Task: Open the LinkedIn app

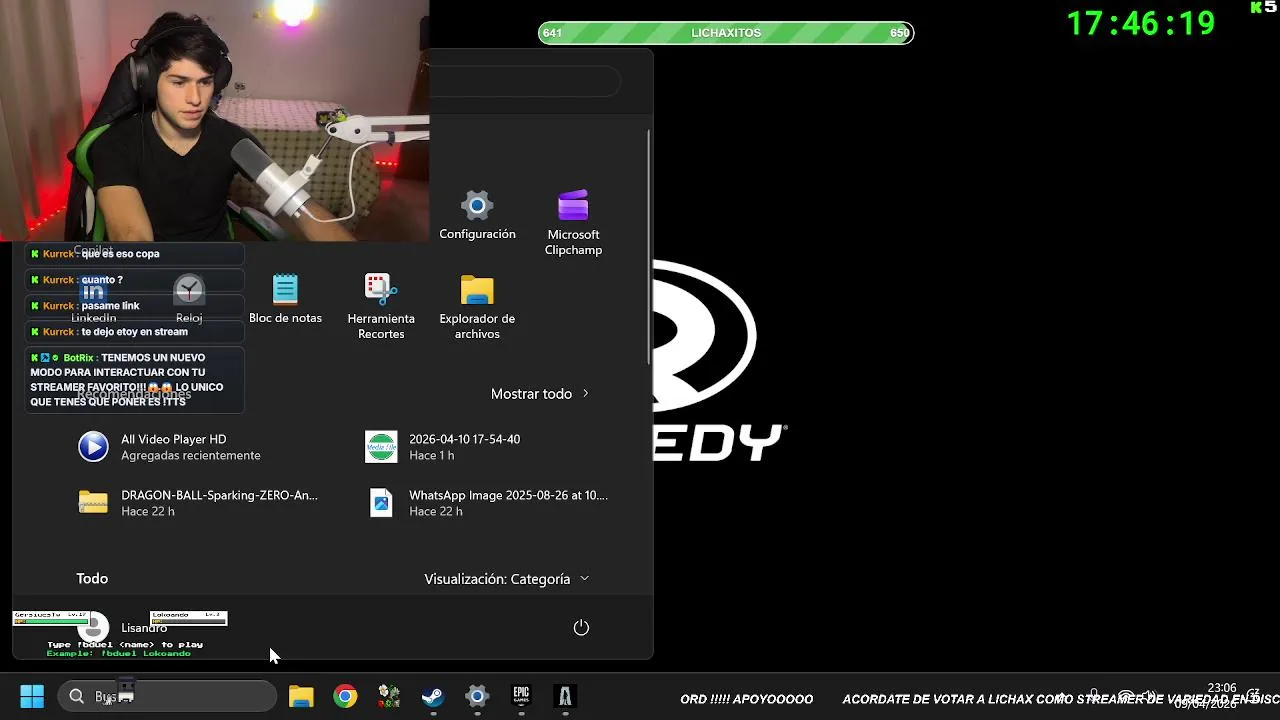Action: [x=93, y=299]
